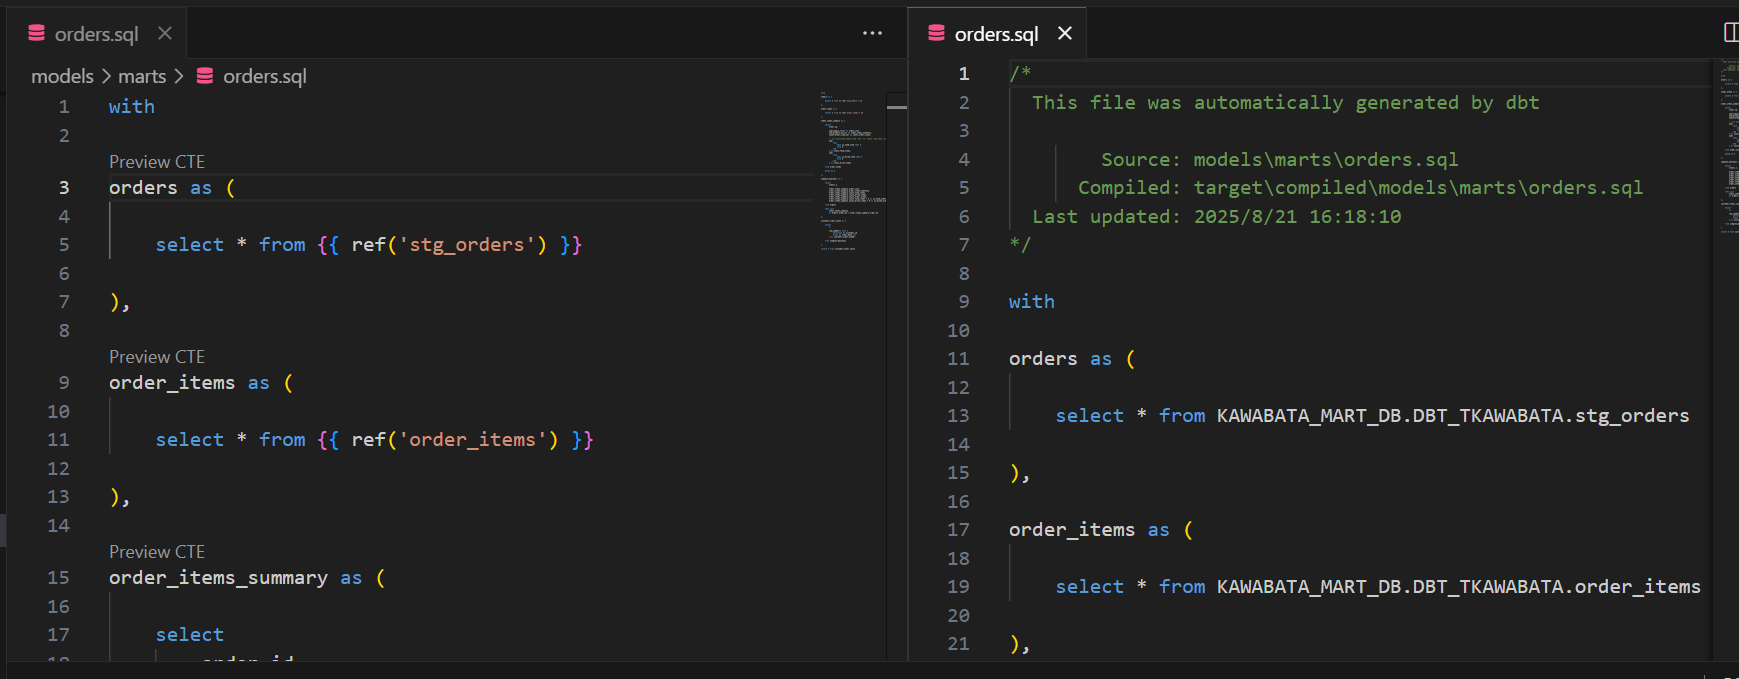Image resolution: width=1739 pixels, height=679 pixels.
Task: Click 'KAWABATA_MART_DB.DBT_TKAWABATA.order_items' in right editor
Action: pyautogui.click(x=1459, y=587)
